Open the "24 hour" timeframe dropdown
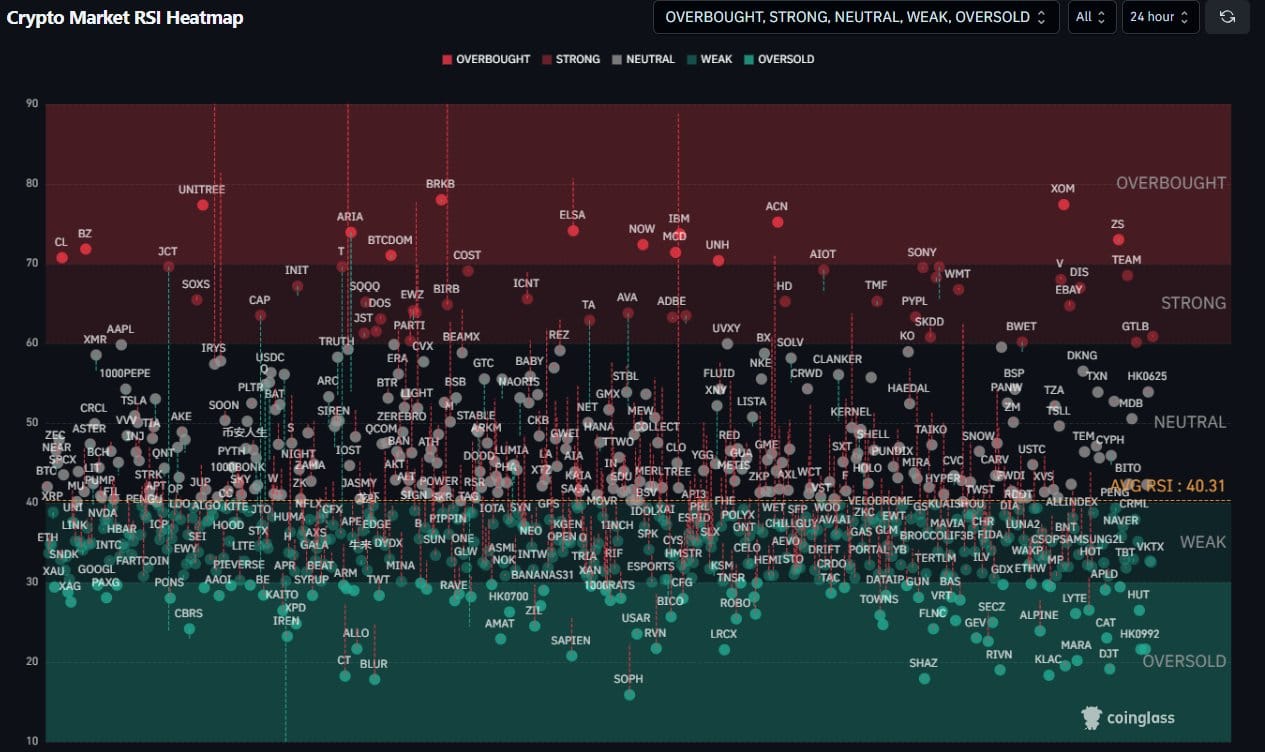Viewport: 1265px width, 752px height. 1161,17
